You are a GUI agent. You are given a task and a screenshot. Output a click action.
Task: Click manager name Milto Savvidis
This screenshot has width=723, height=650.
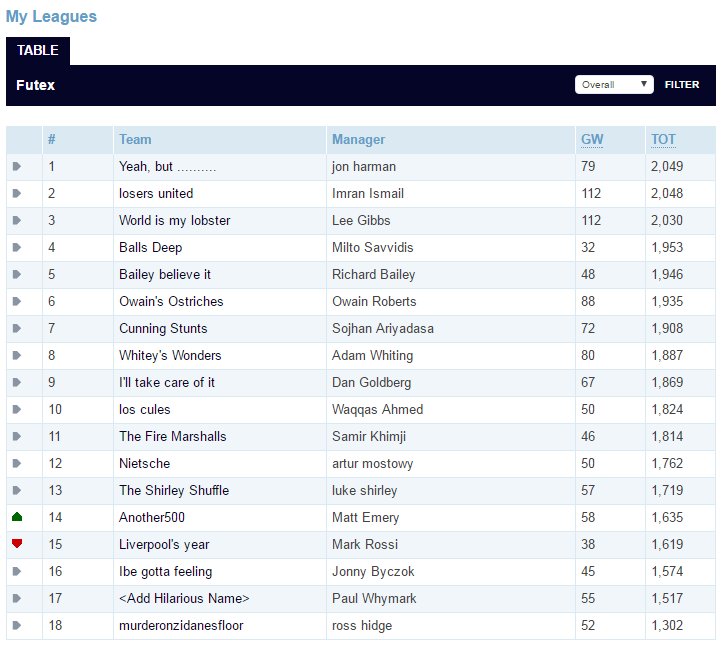[373, 248]
